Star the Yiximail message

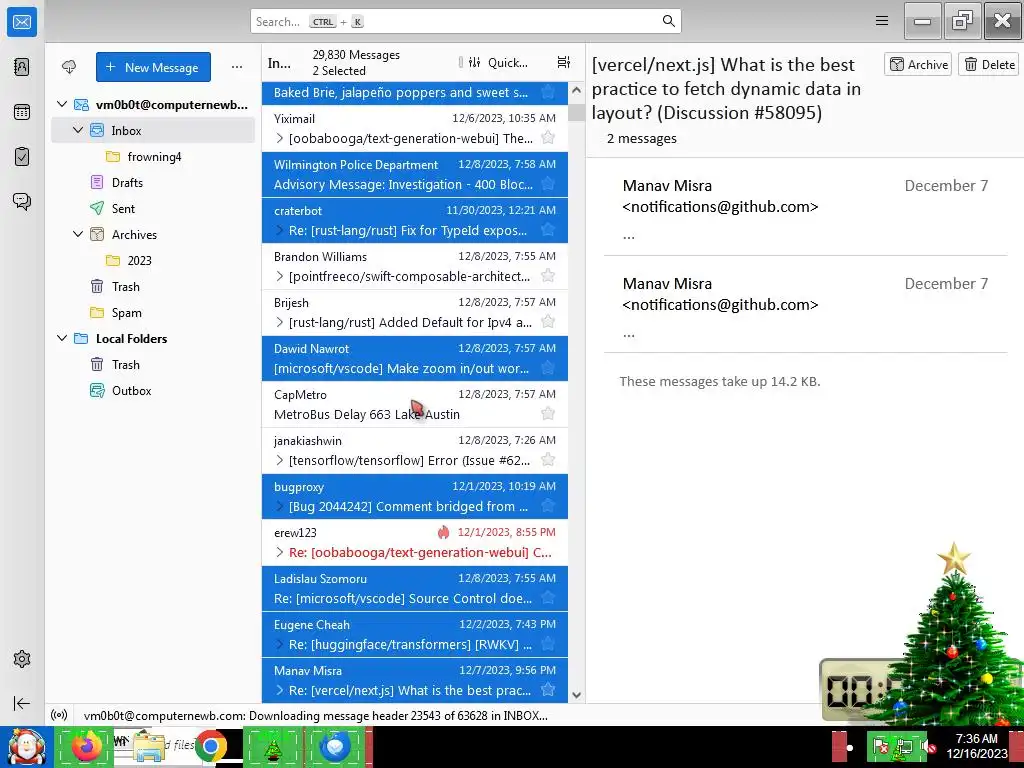coord(548,138)
